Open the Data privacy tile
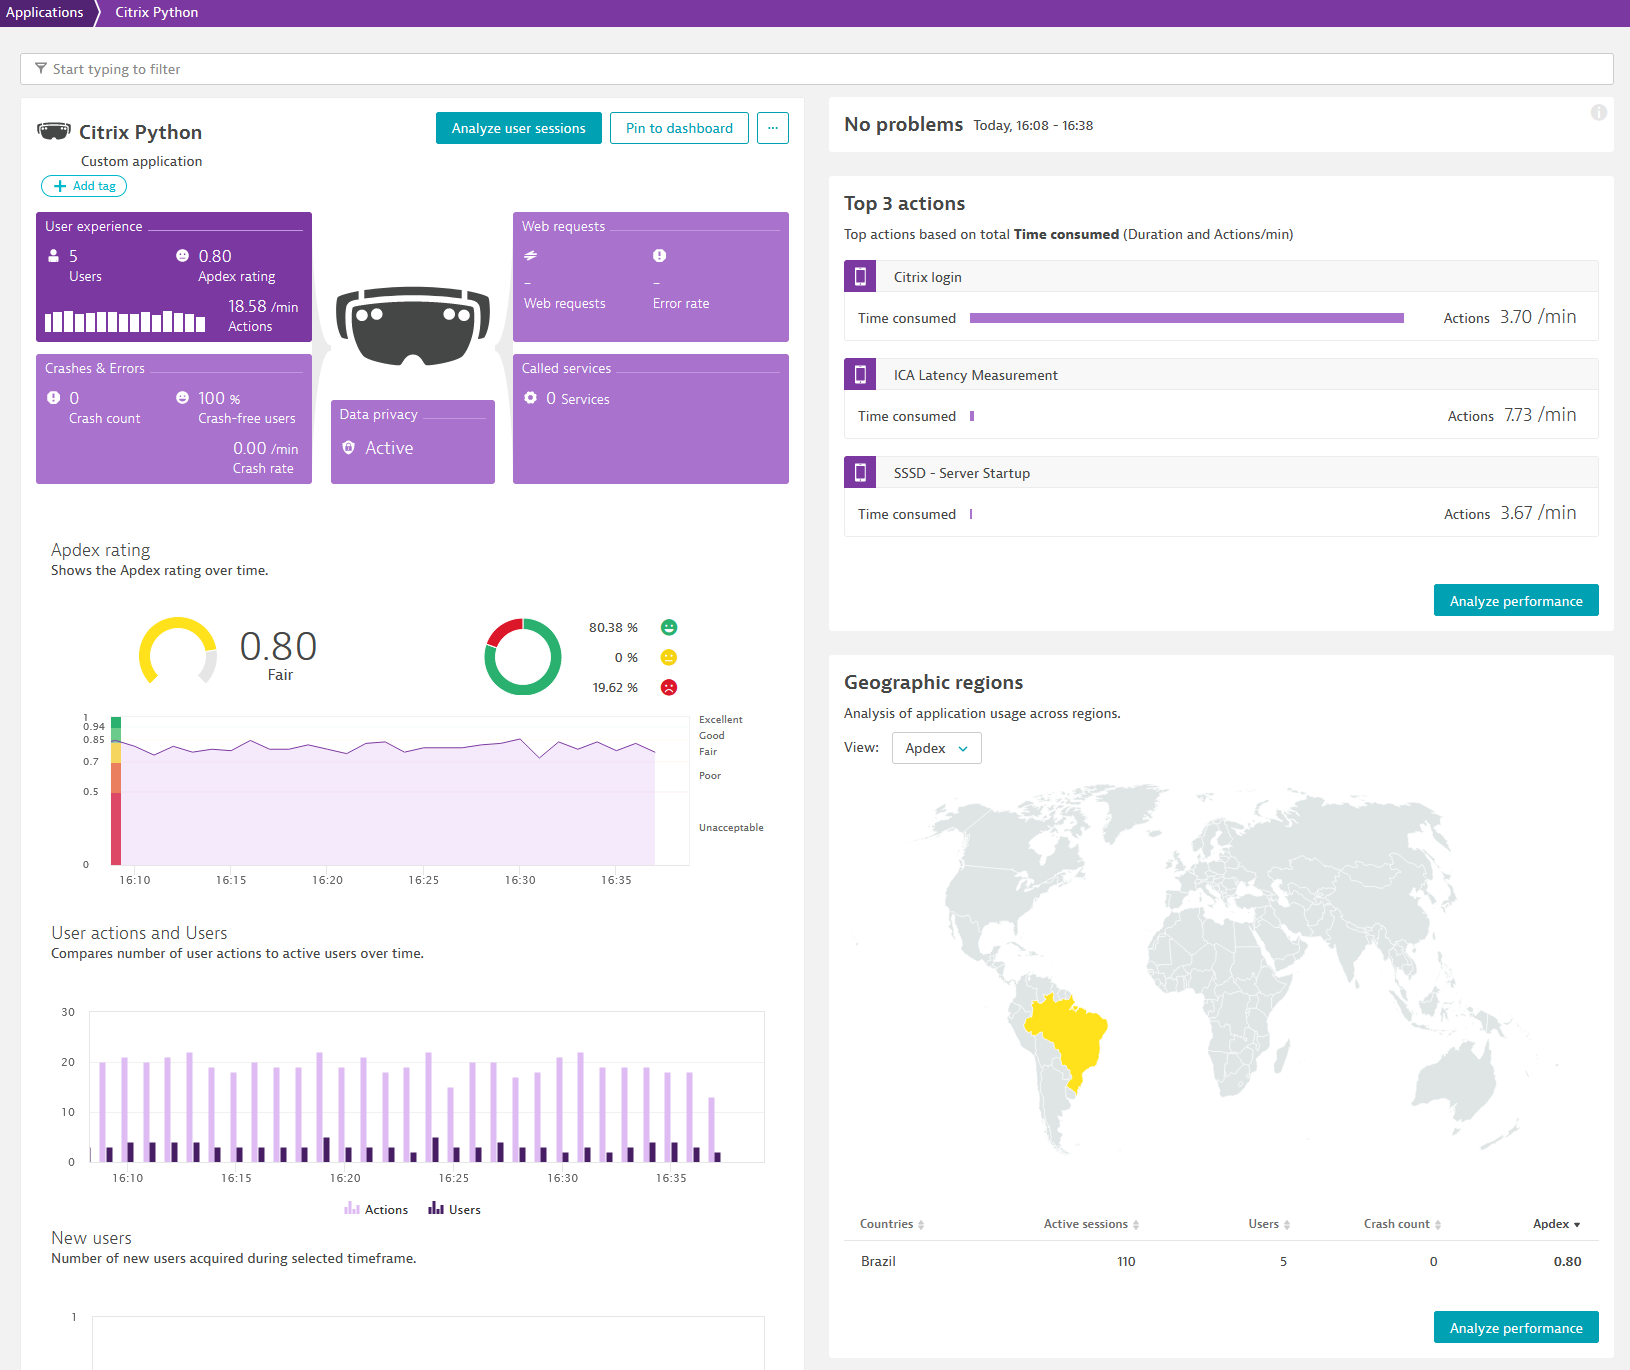The height and width of the screenshot is (1370, 1630). pos(413,442)
